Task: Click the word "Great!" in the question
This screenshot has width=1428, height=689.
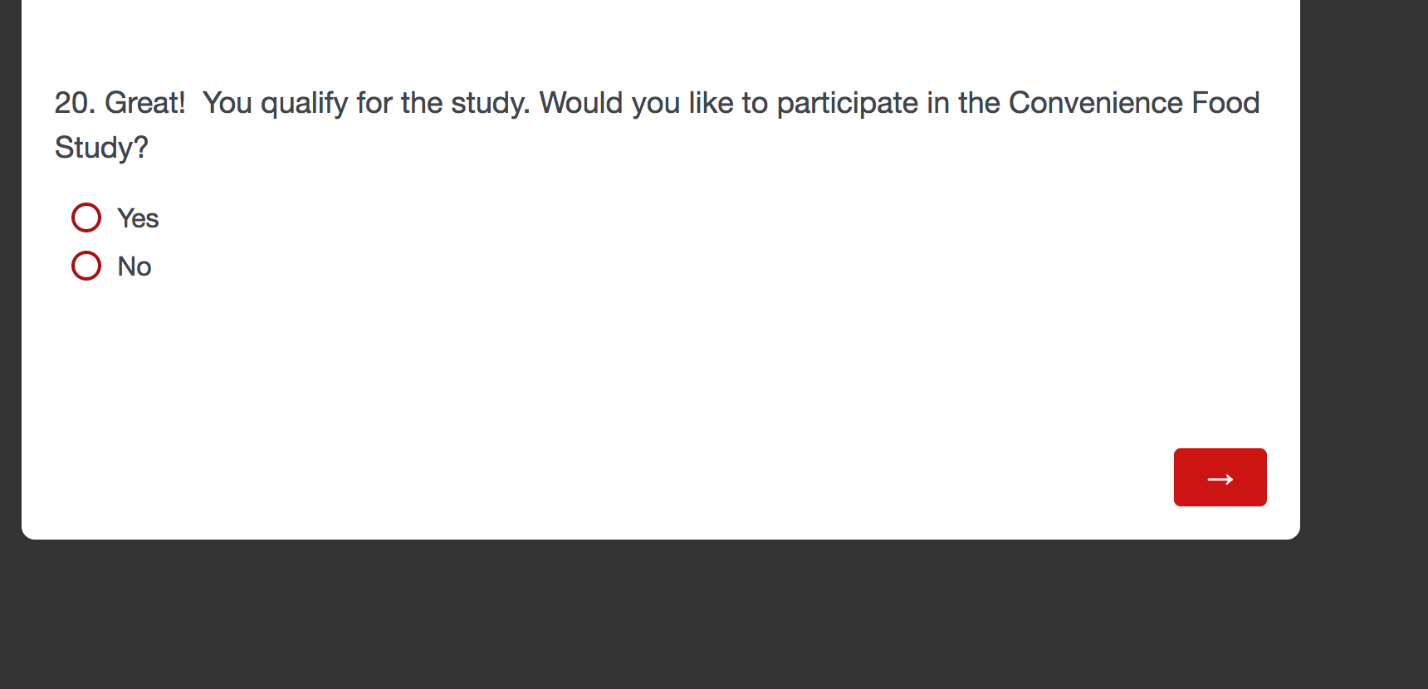Action: coord(145,103)
